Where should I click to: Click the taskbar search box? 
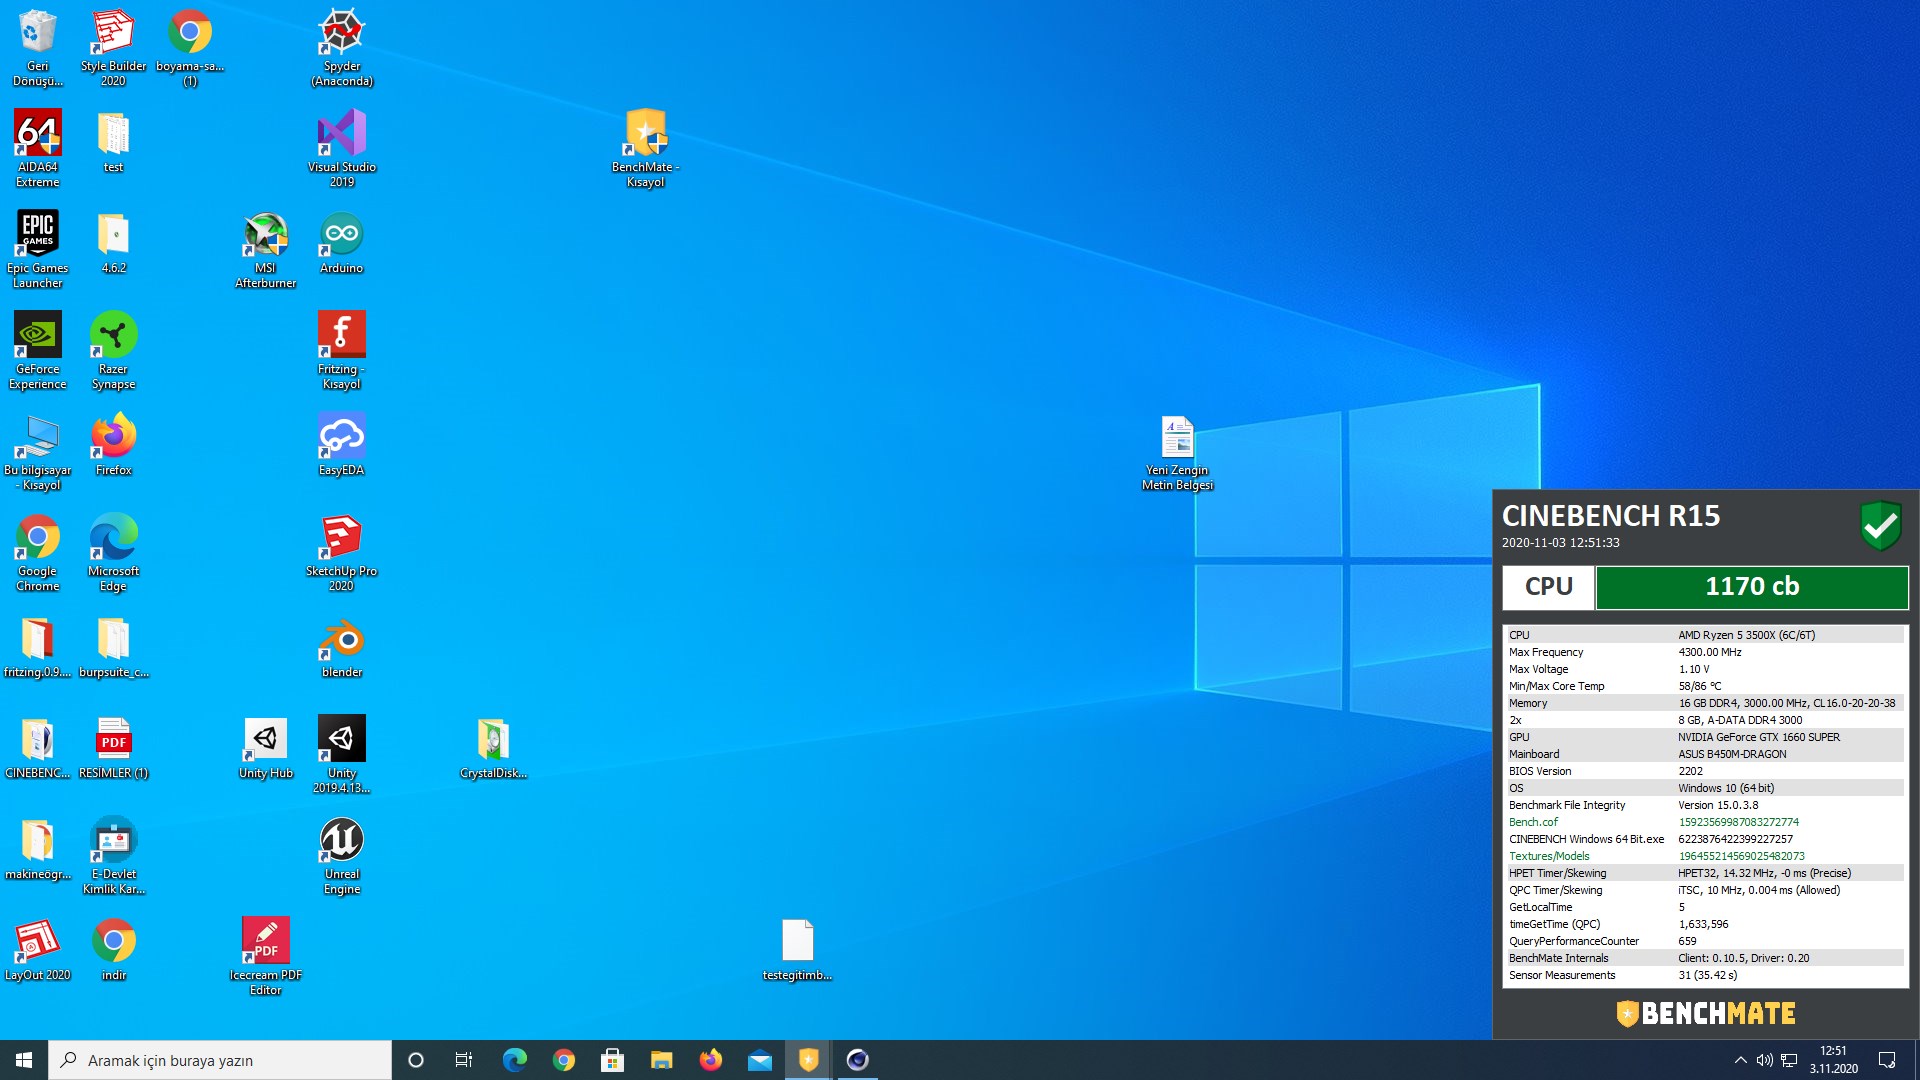[220, 1060]
